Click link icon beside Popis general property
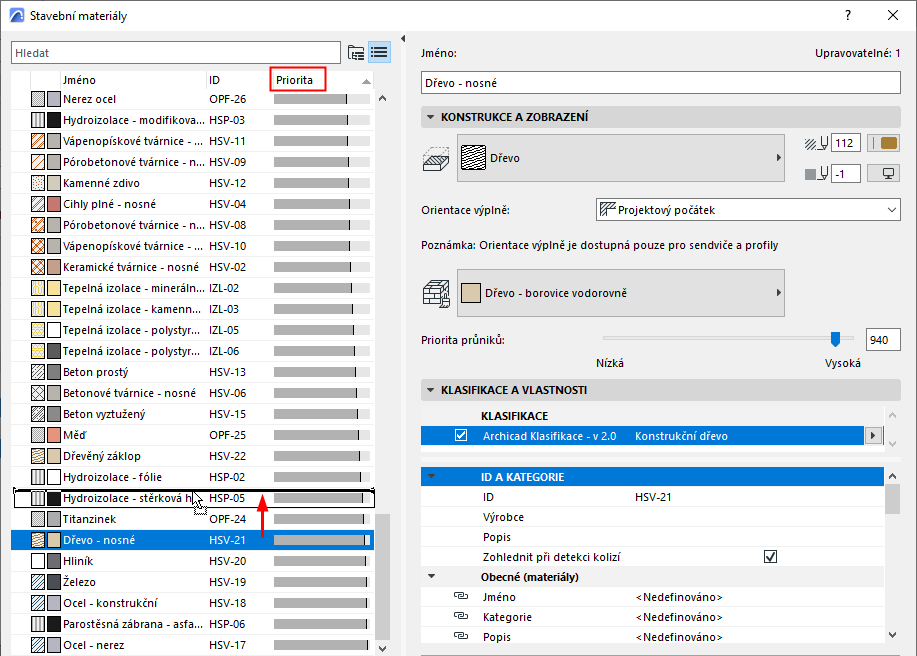917x656 pixels. point(461,636)
